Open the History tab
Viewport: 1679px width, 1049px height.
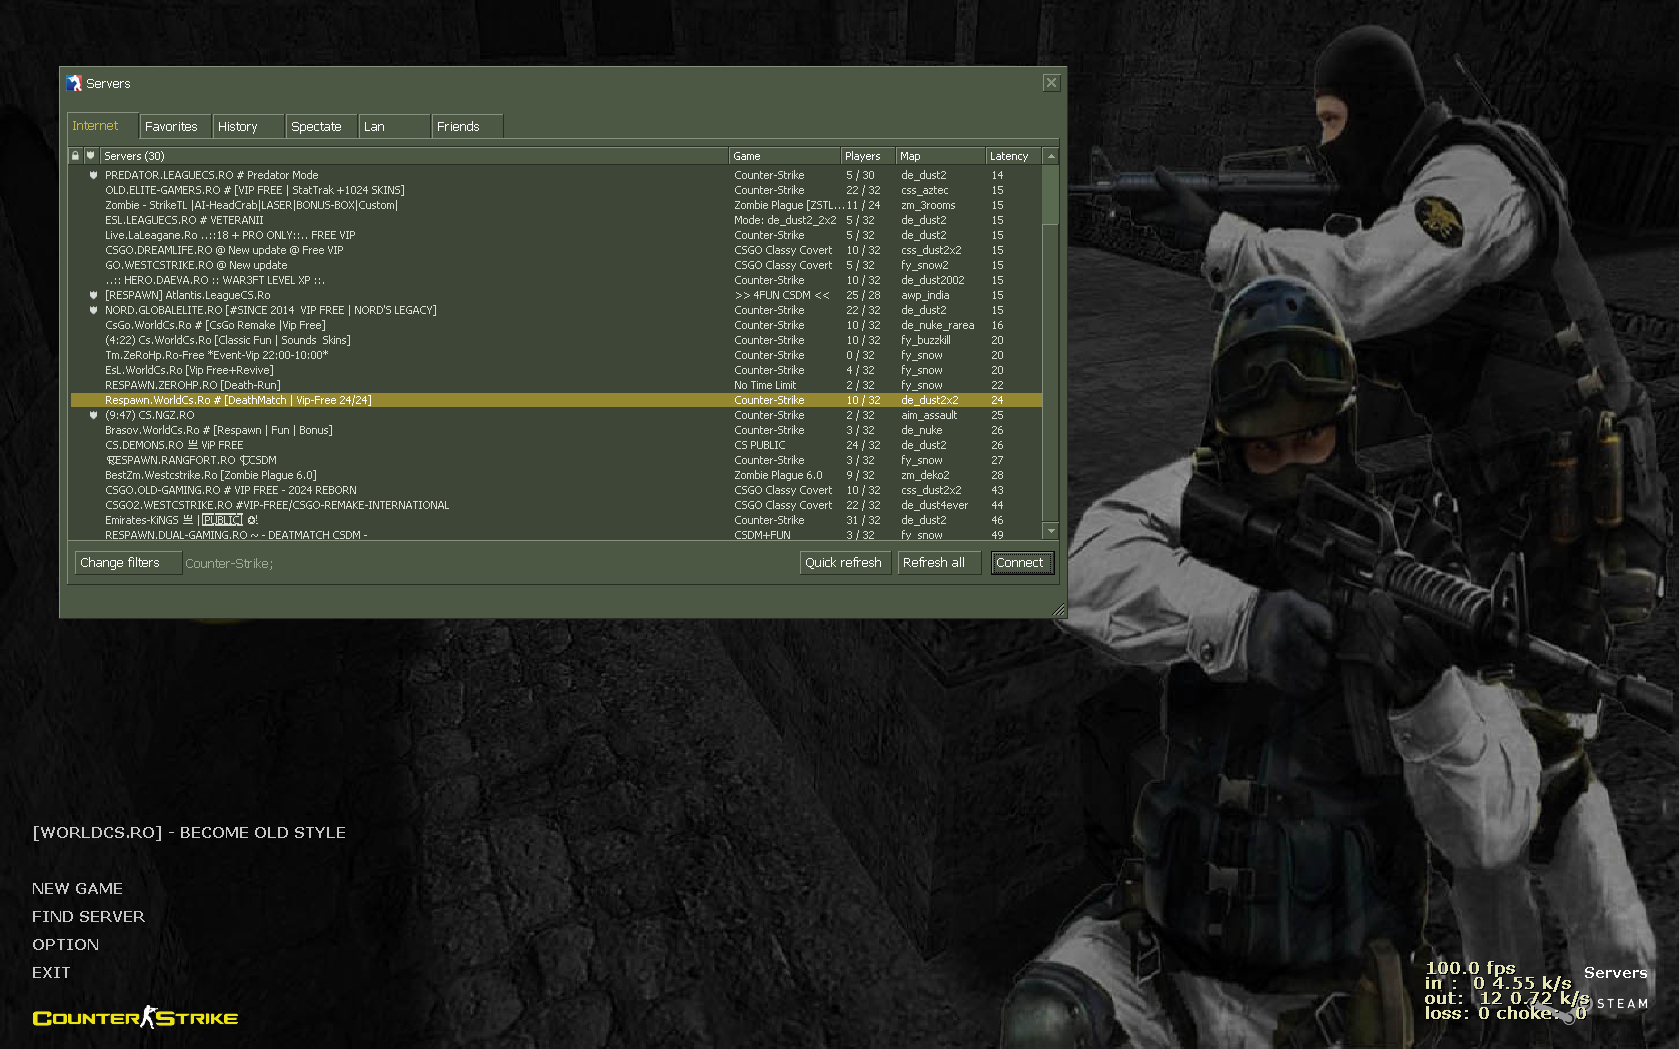248,127
